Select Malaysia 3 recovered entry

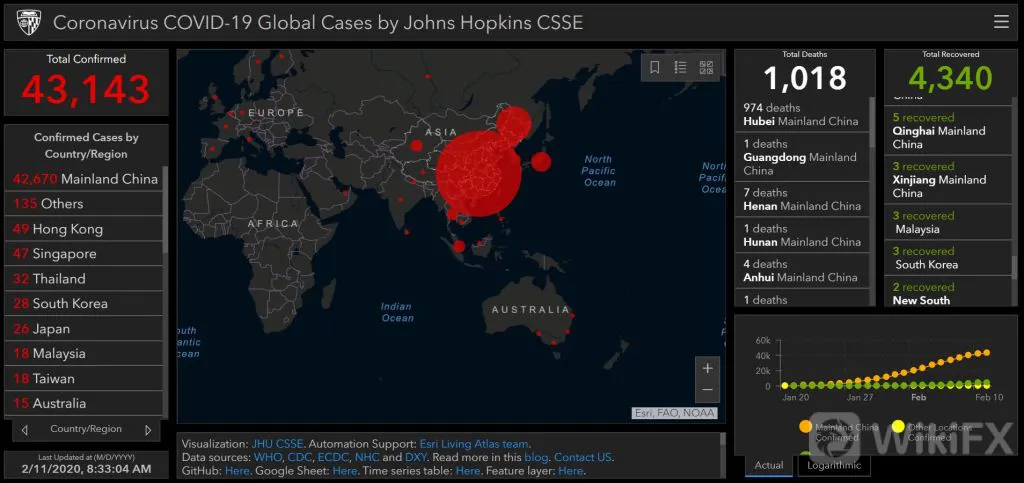point(948,223)
